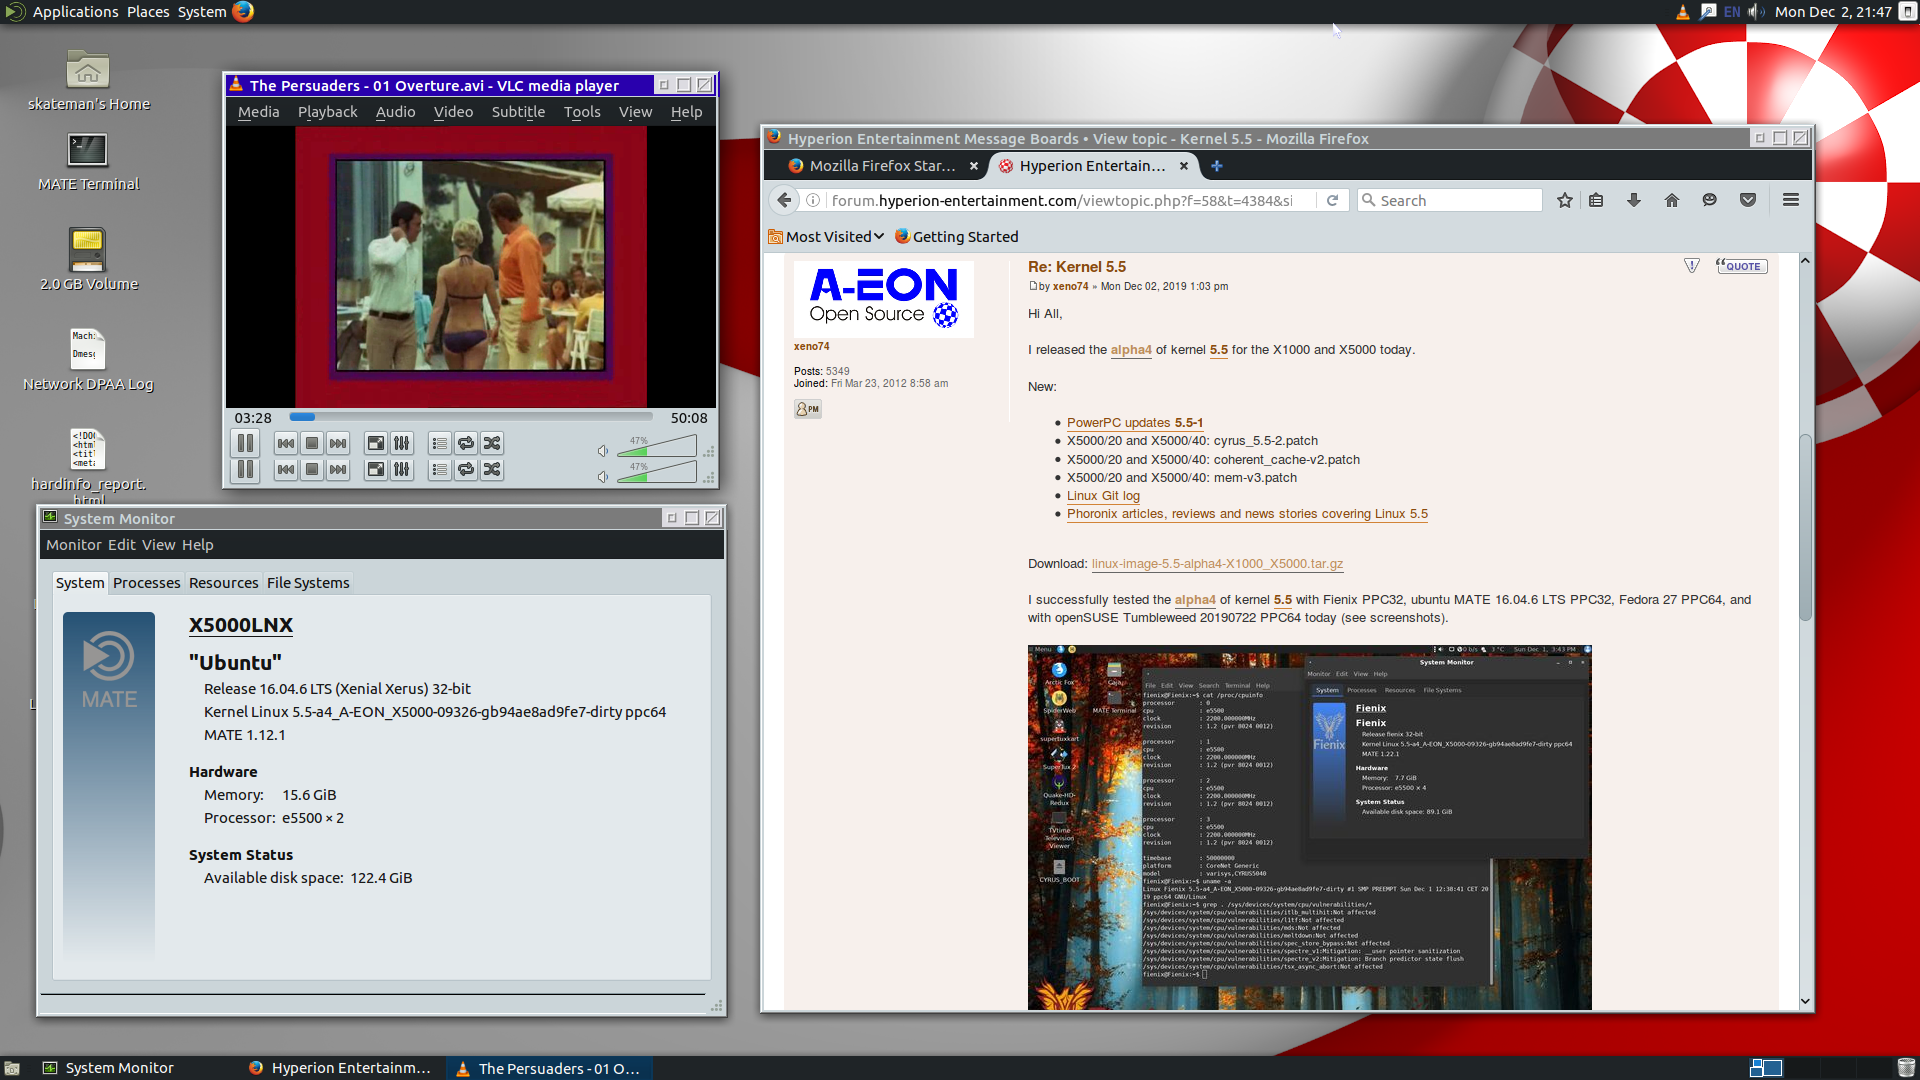Switch to Processes tab in System Monitor
Image resolution: width=1920 pixels, height=1080 pixels.
click(x=147, y=583)
